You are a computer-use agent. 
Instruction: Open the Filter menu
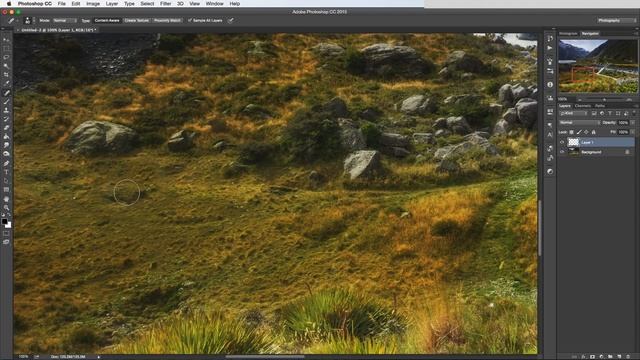click(x=165, y=3)
